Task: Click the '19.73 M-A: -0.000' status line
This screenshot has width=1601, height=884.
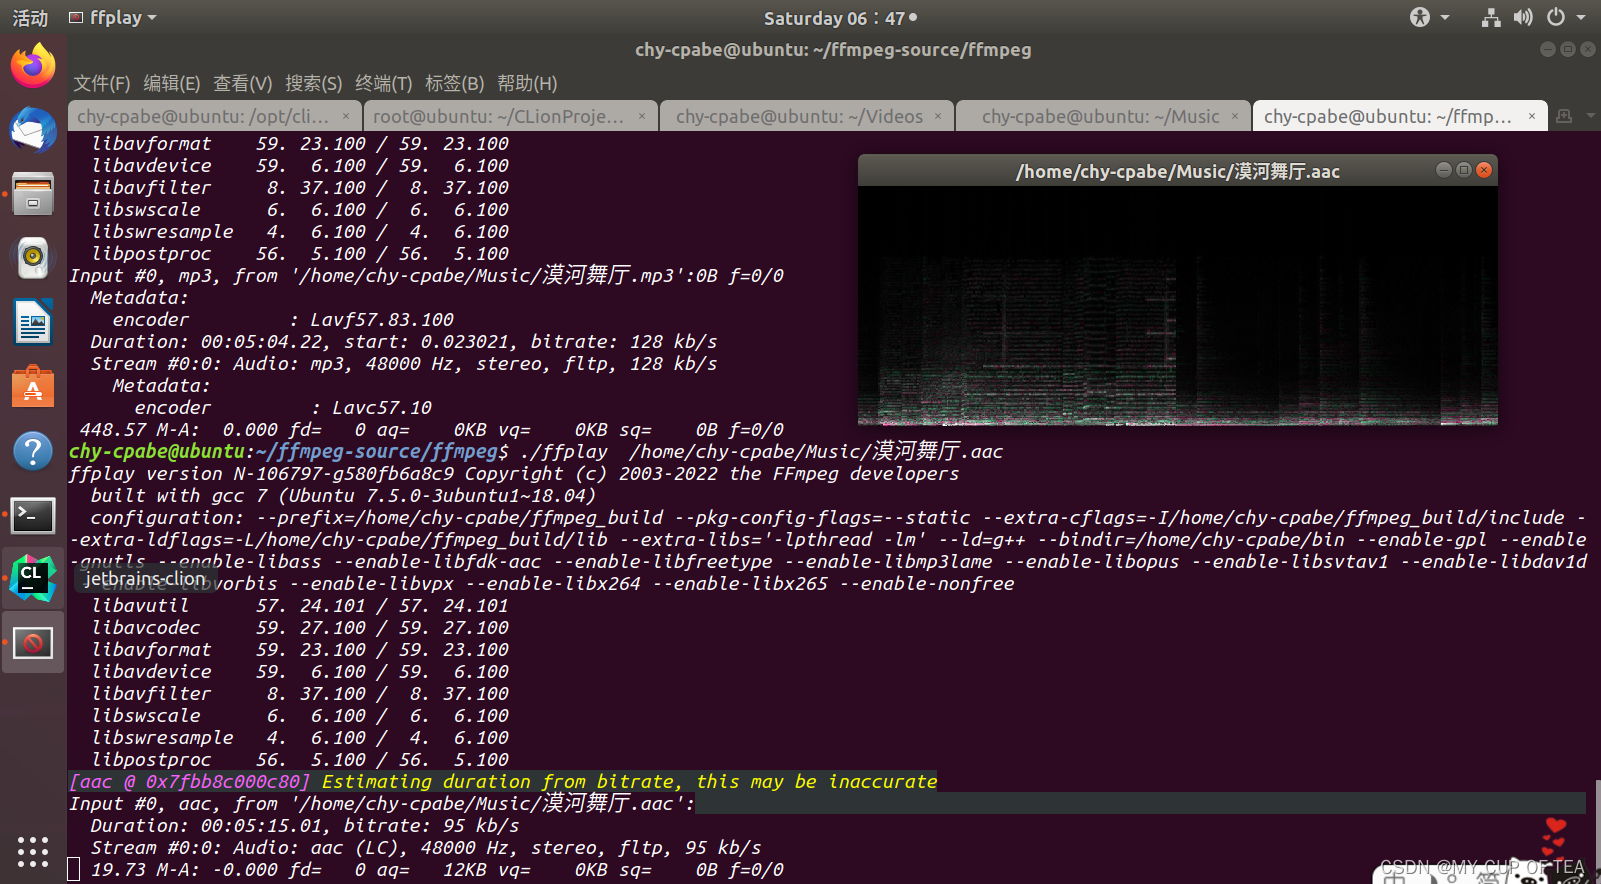Action: pyautogui.click(x=437, y=869)
